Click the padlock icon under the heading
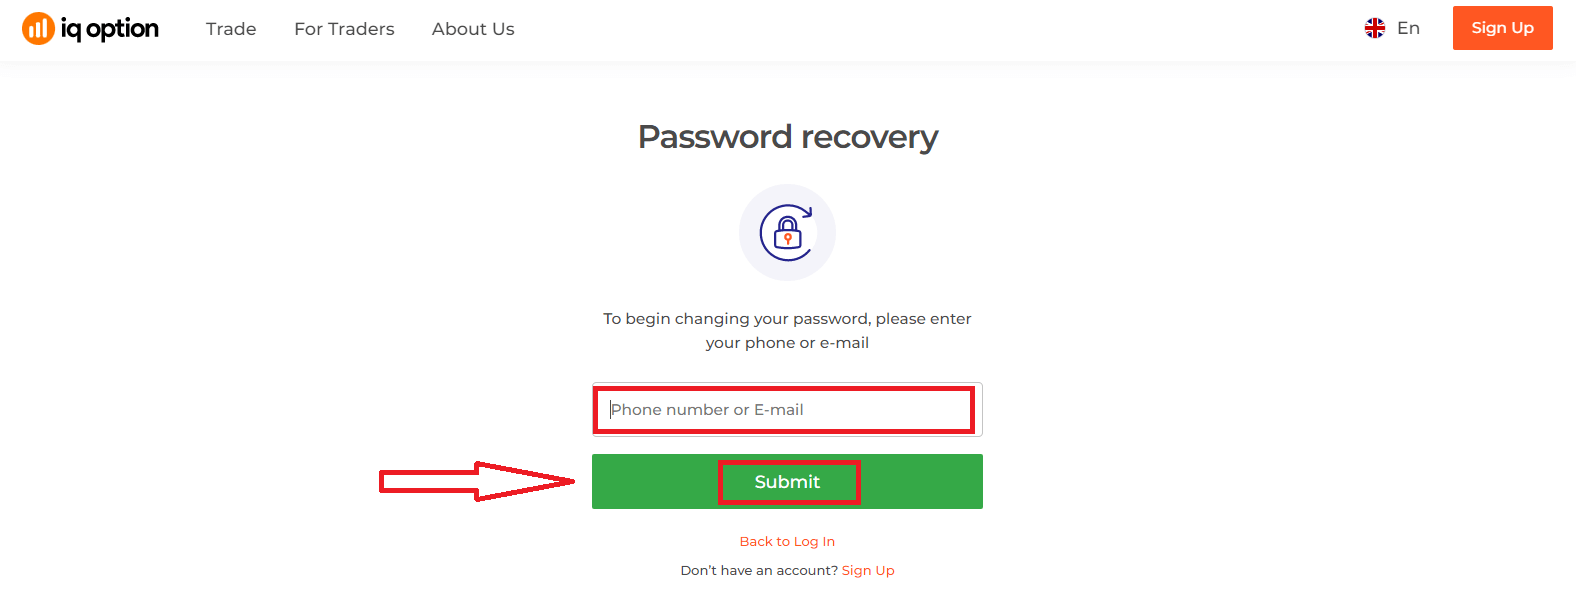Screen dimensions: 1576x597 click(787, 235)
